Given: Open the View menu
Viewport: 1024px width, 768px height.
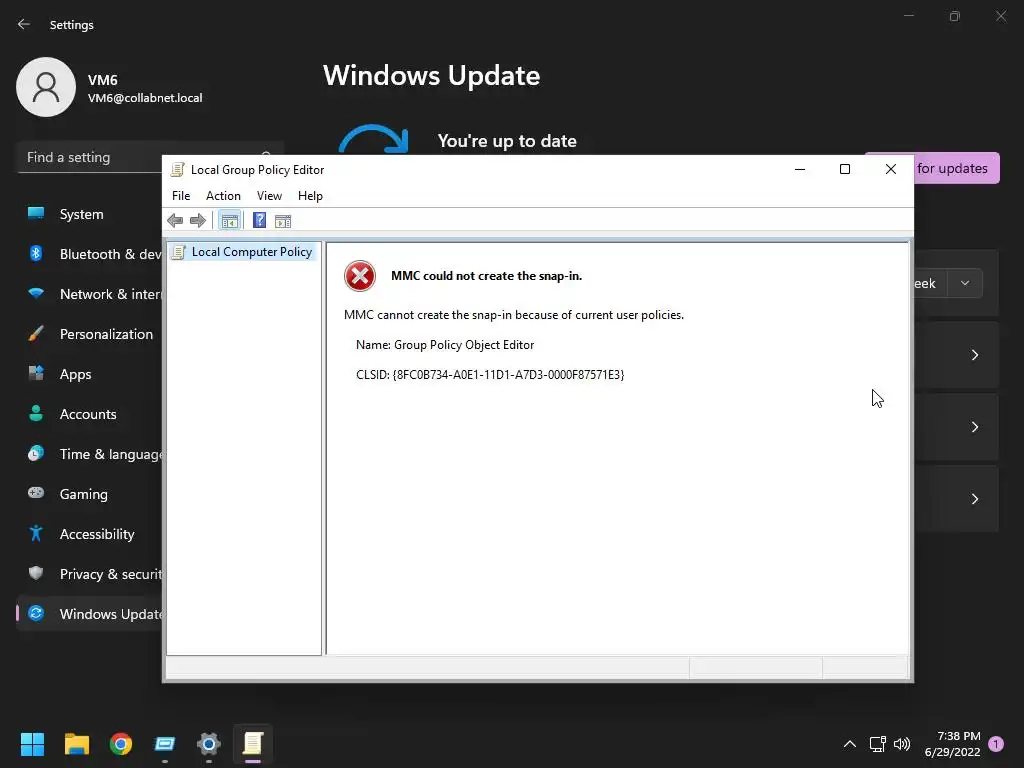Looking at the screenshot, I should click(269, 196).
